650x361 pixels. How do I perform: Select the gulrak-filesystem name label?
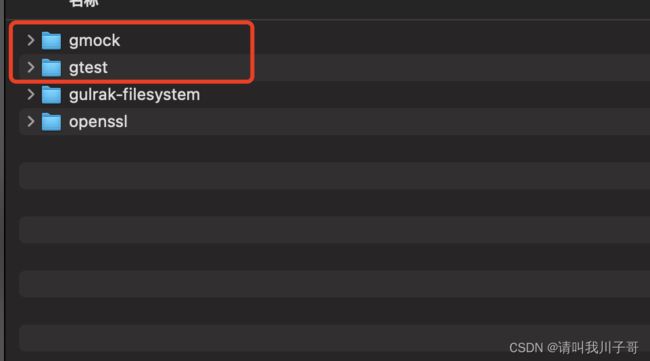tap(134, 95)
